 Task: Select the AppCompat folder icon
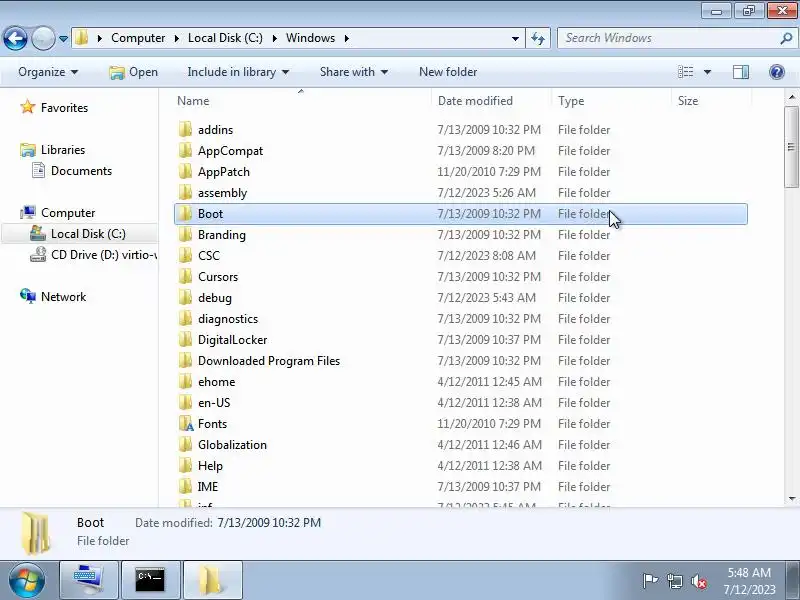point(186,151)
